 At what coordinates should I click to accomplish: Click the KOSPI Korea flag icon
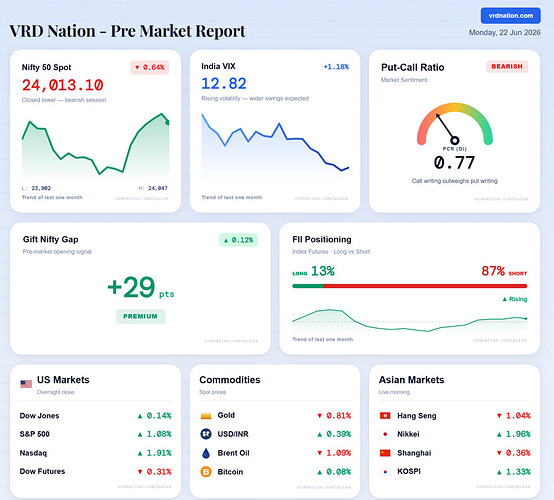(x=385, y=472)
